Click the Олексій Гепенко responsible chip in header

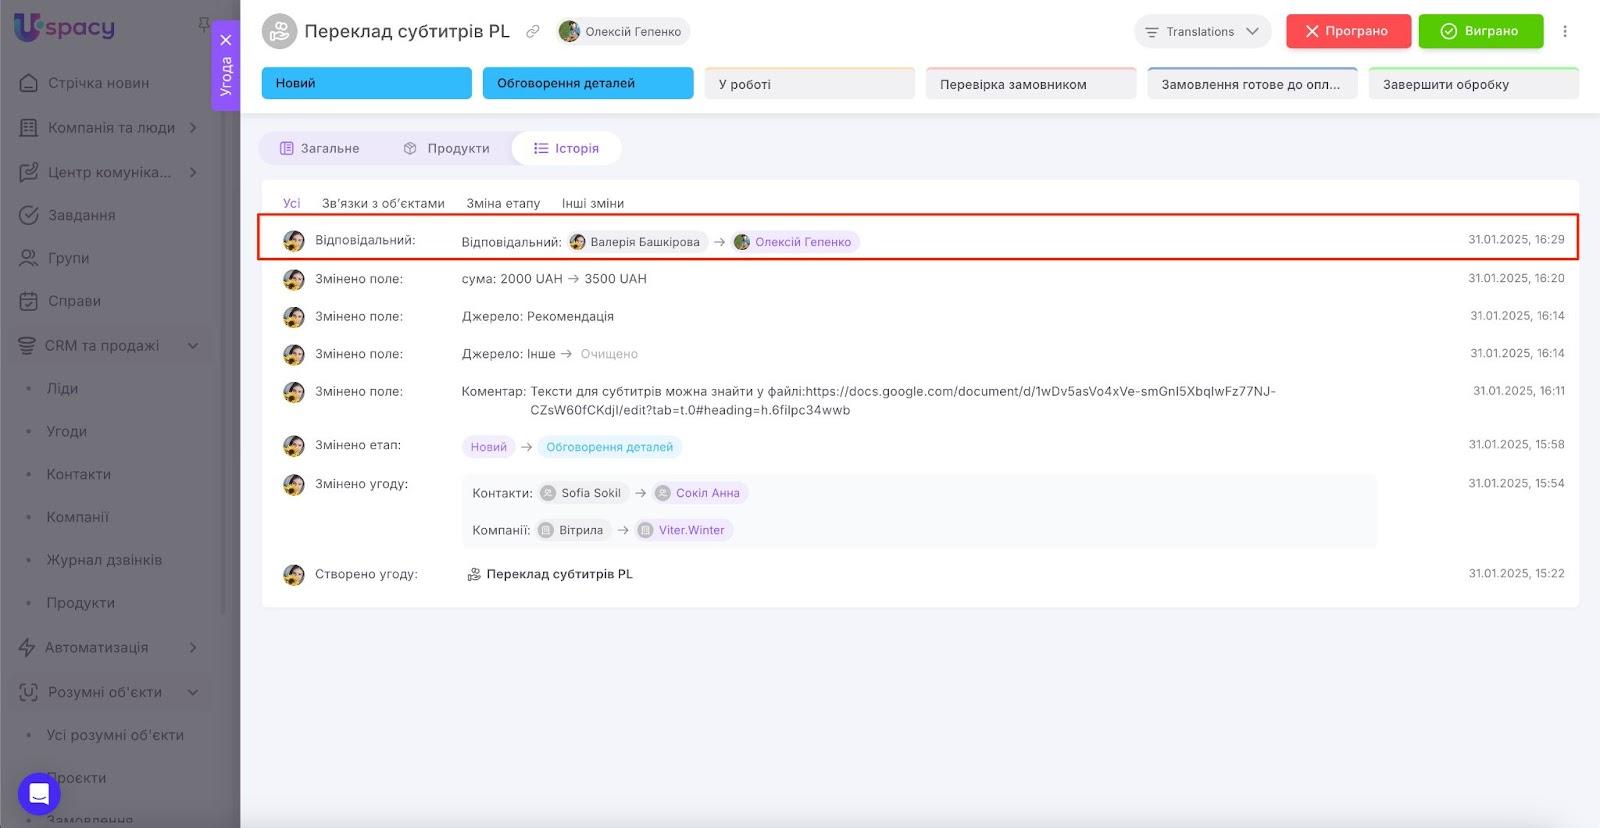click(623, 32)
